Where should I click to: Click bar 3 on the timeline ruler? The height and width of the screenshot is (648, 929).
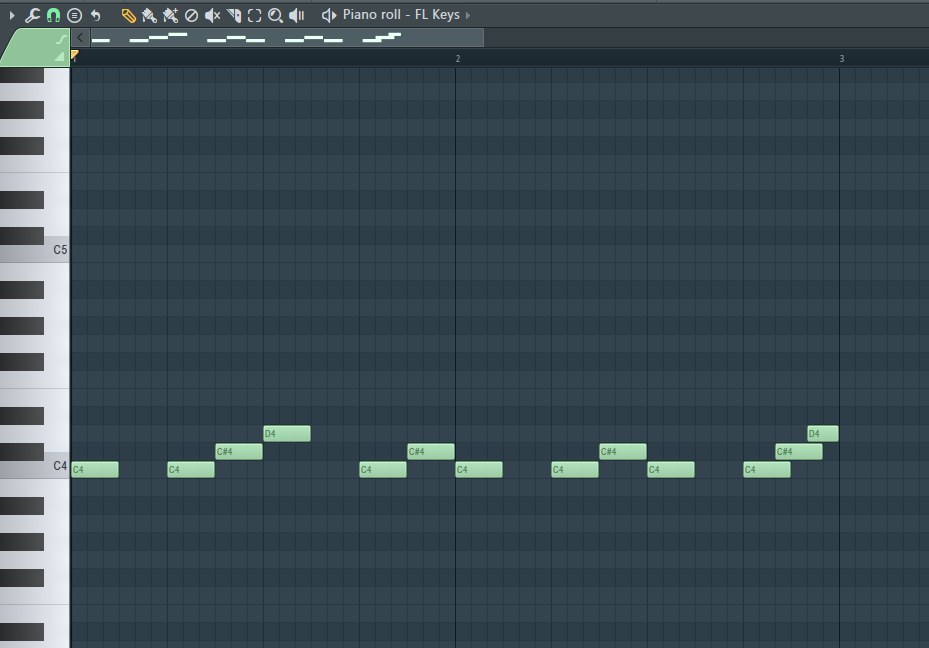click(x=842, y=59)
